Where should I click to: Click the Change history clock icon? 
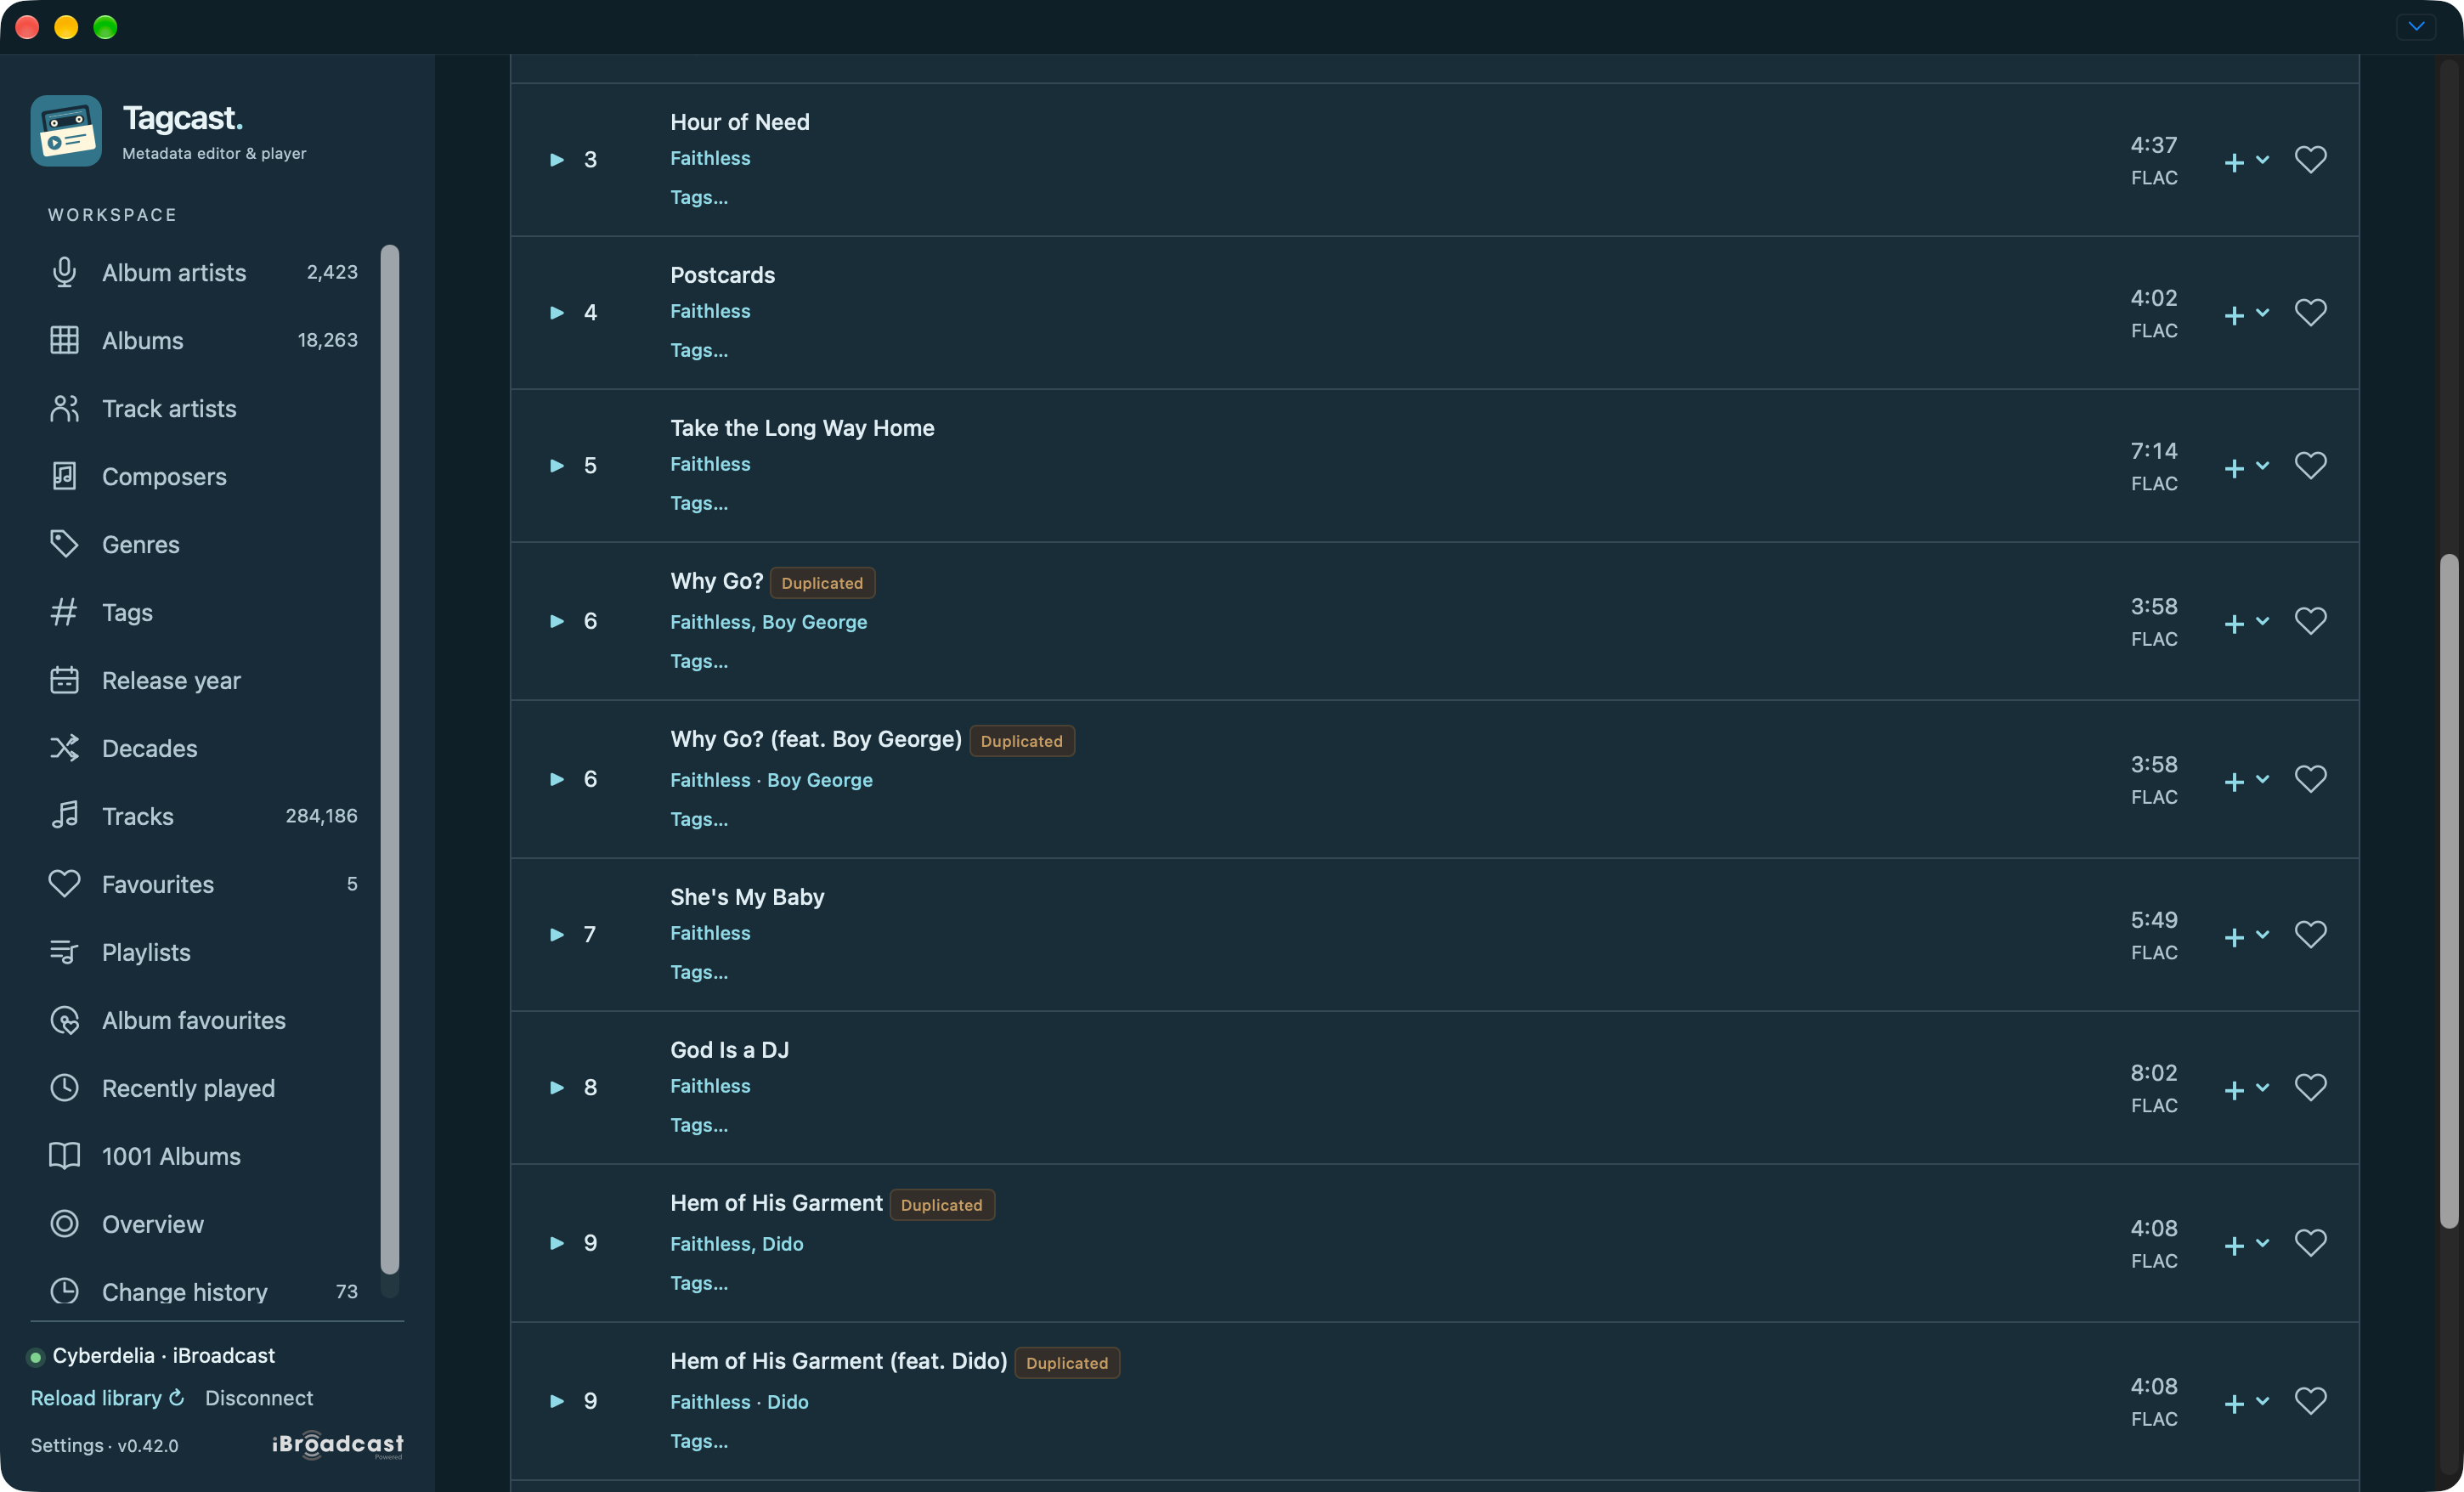click(x=64, y=1291)
